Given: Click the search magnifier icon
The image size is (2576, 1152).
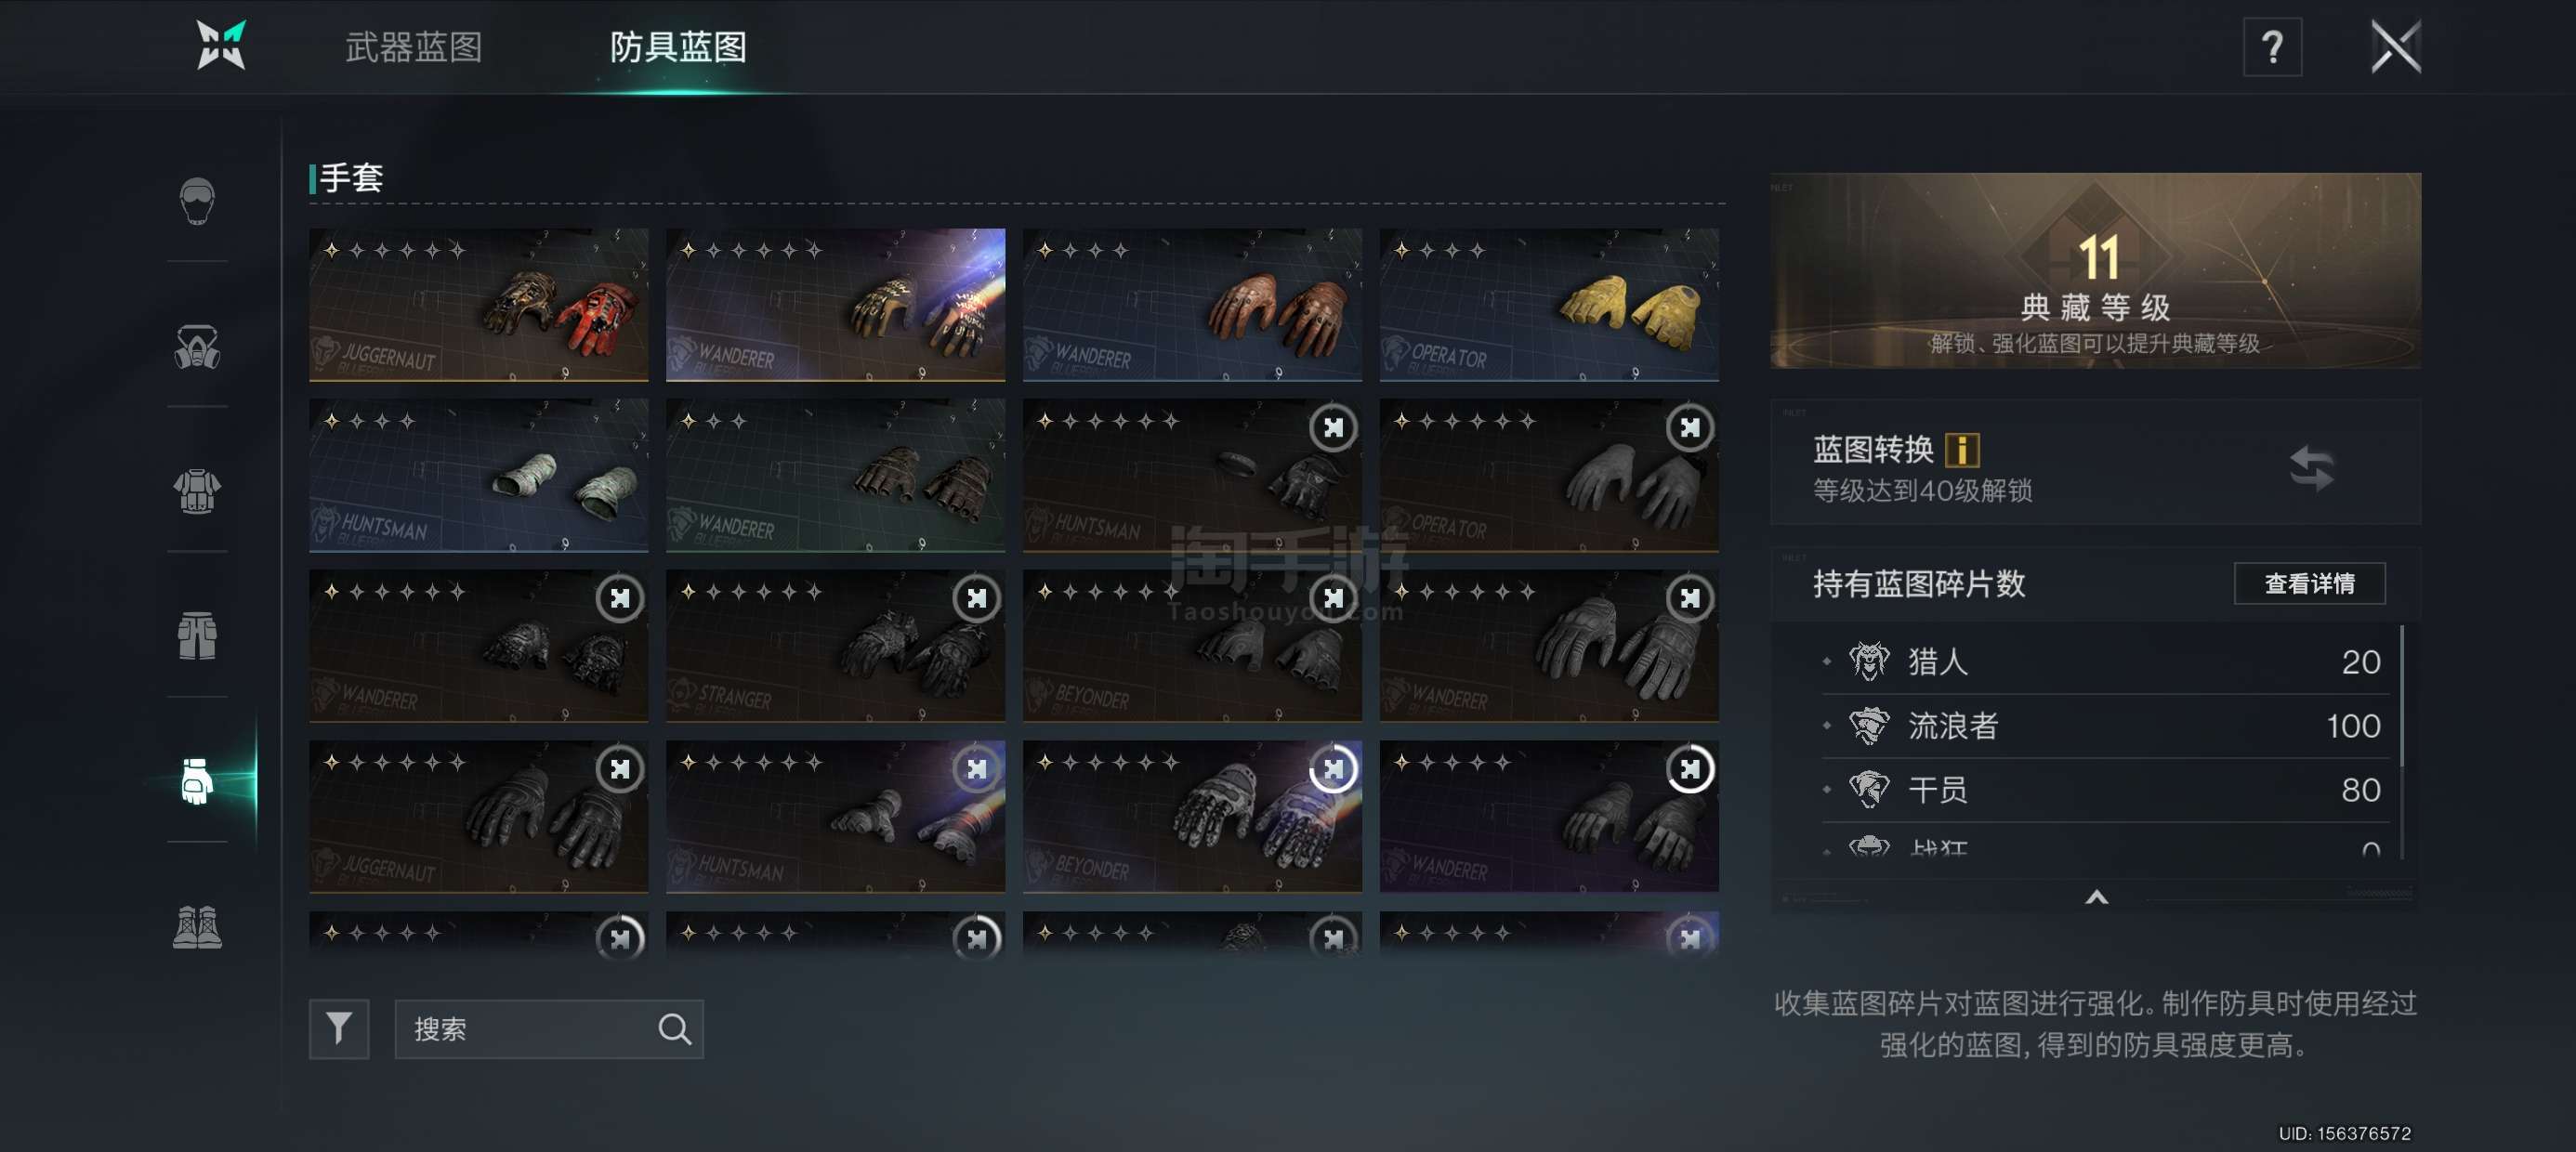Looking at the screenshot, I should [674, 1029].
